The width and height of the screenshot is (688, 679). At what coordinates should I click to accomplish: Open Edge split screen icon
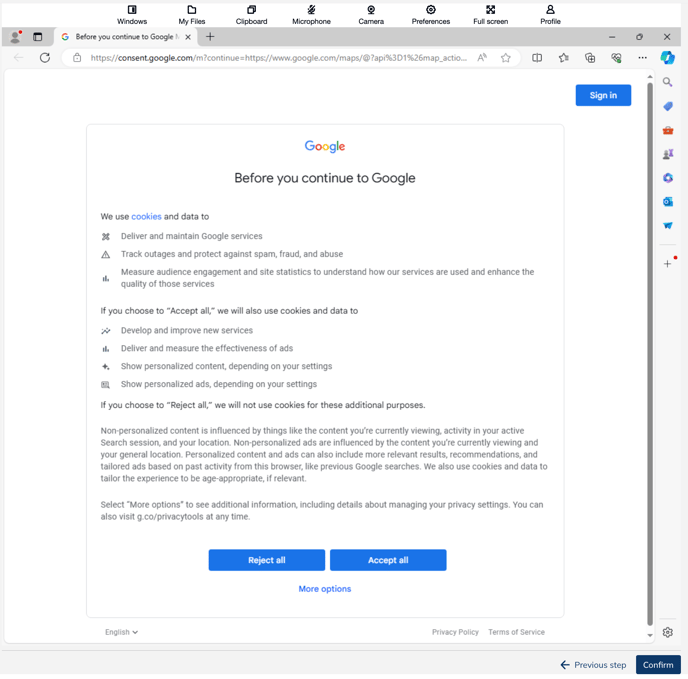tap(537, 58)
